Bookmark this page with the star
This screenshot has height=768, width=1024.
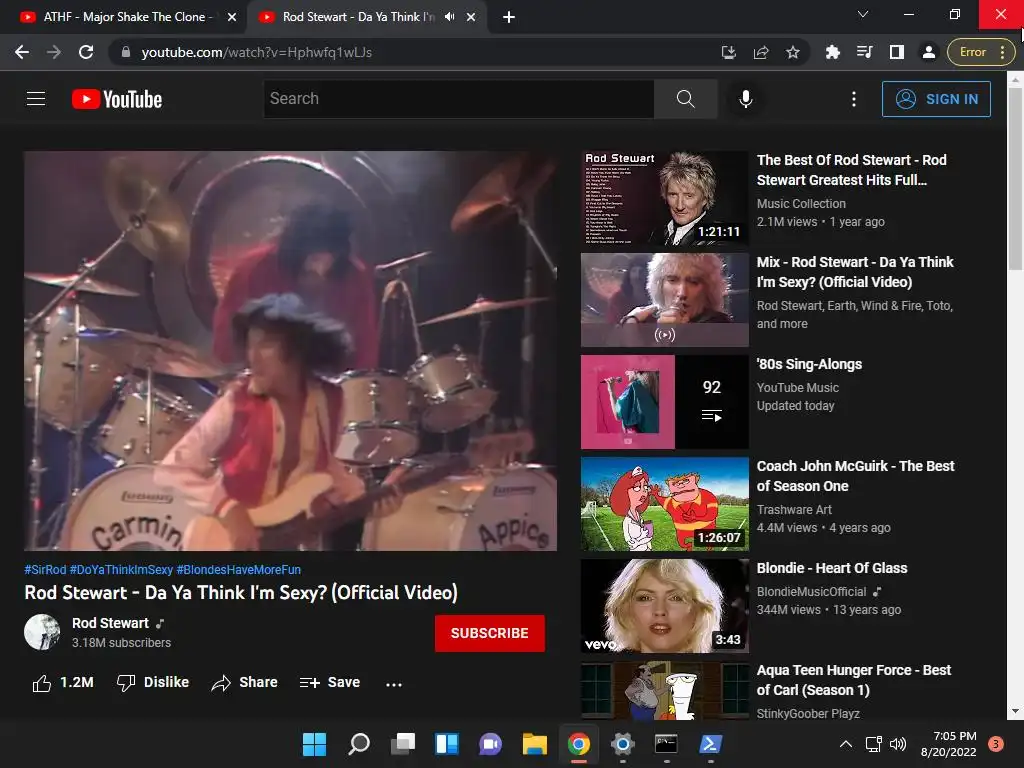click(x=793, y=52)
